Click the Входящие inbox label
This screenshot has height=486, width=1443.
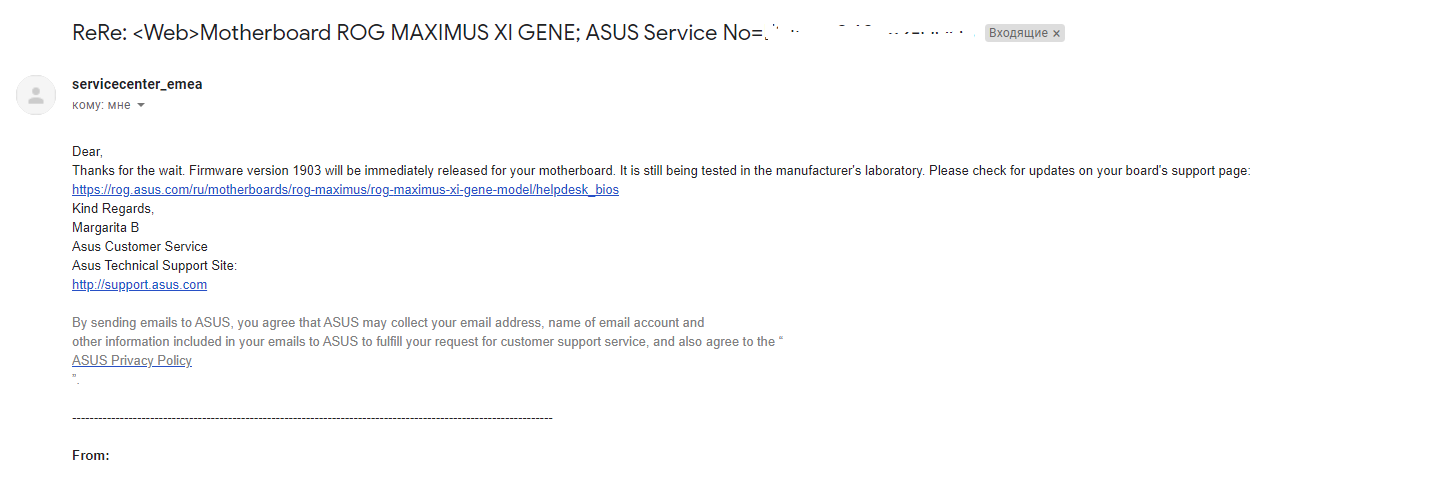pos(1017,33)
